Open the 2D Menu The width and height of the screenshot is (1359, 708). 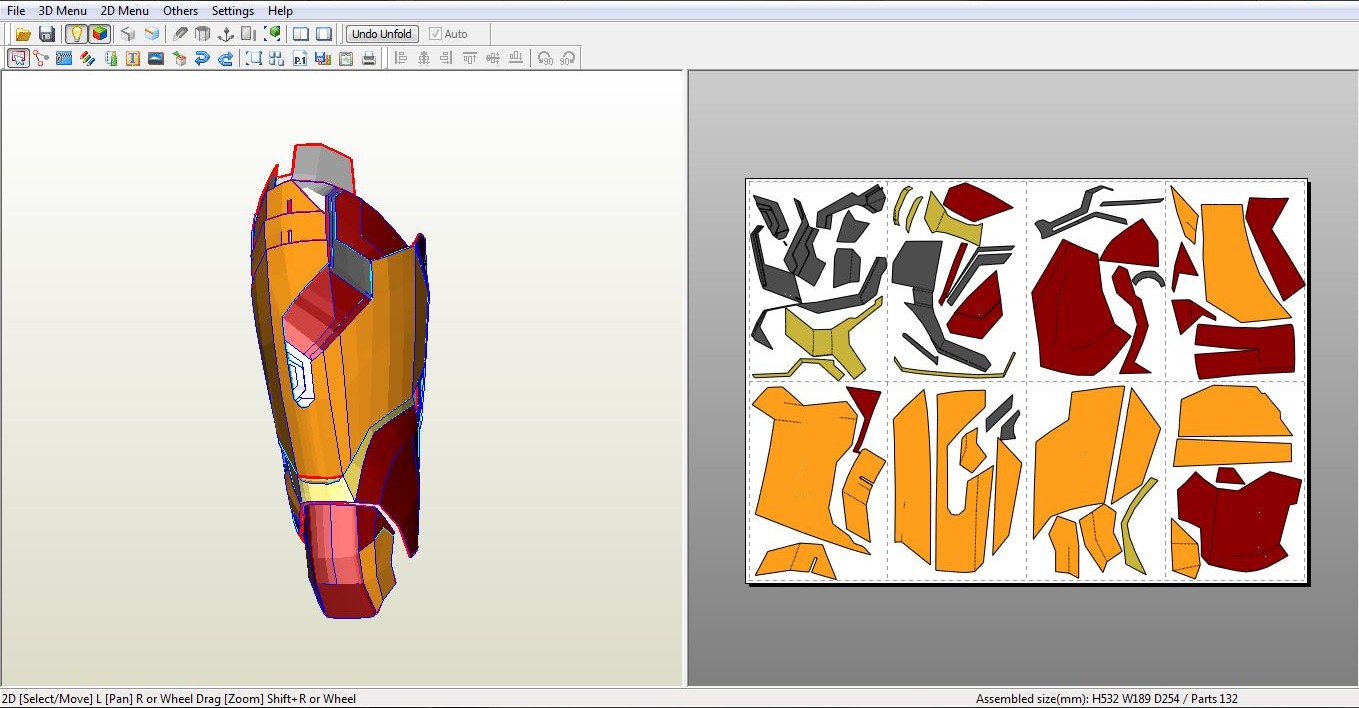coord(125,10)
